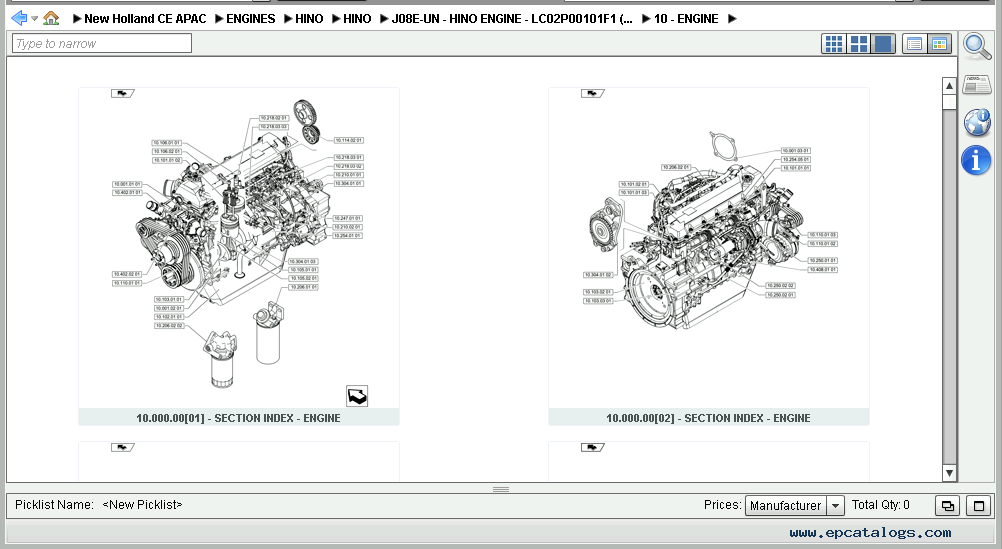Viewport: 1002px width, 549px height.
Task: Switch to list view mode
Action: point(914,43)
